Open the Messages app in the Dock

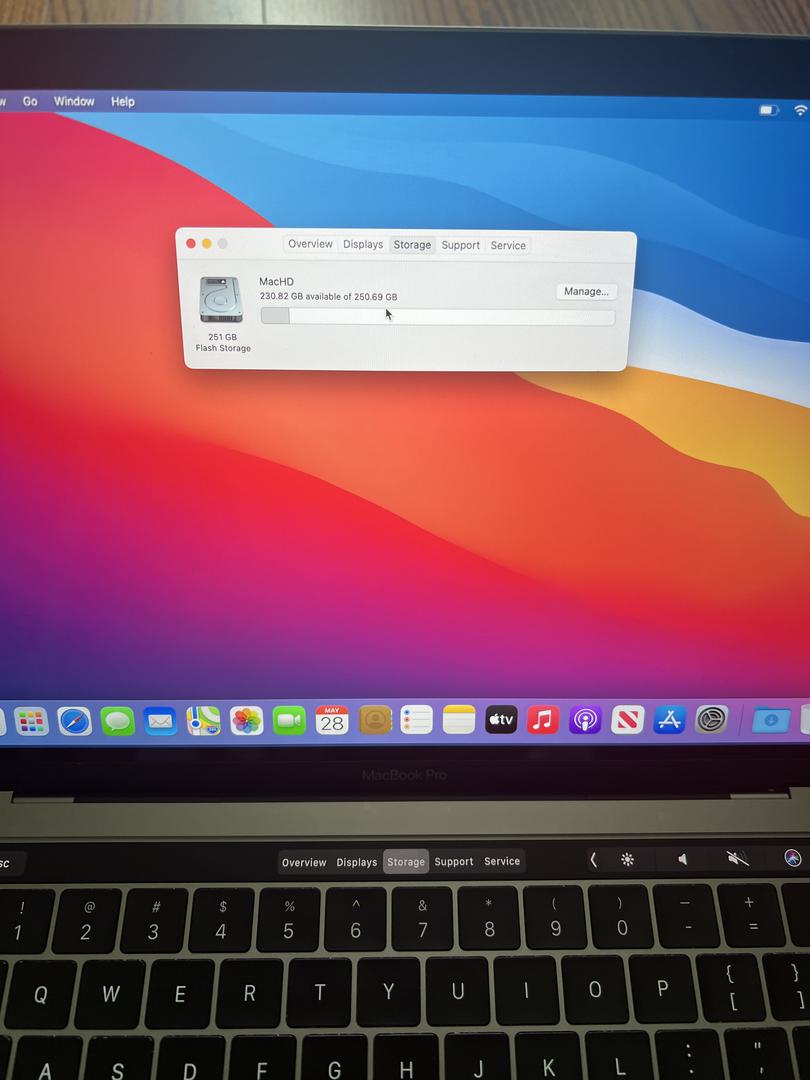point(118,721)
